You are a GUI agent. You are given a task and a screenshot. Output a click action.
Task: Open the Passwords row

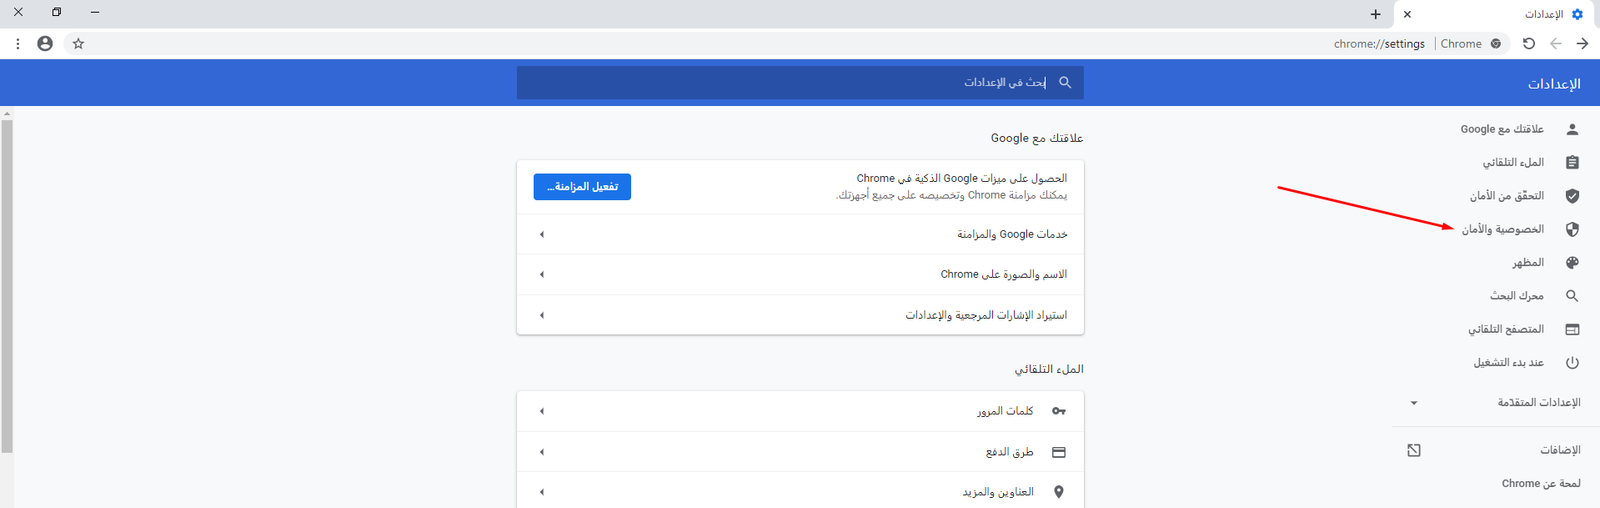coord(800,411)
